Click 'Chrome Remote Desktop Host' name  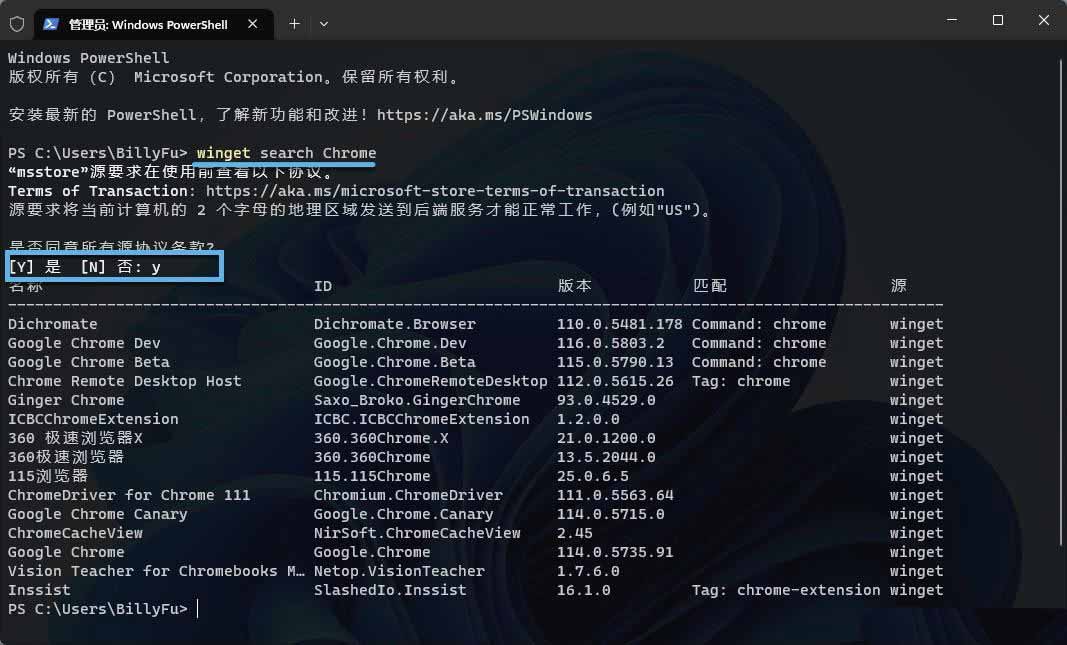click(125, 381)
